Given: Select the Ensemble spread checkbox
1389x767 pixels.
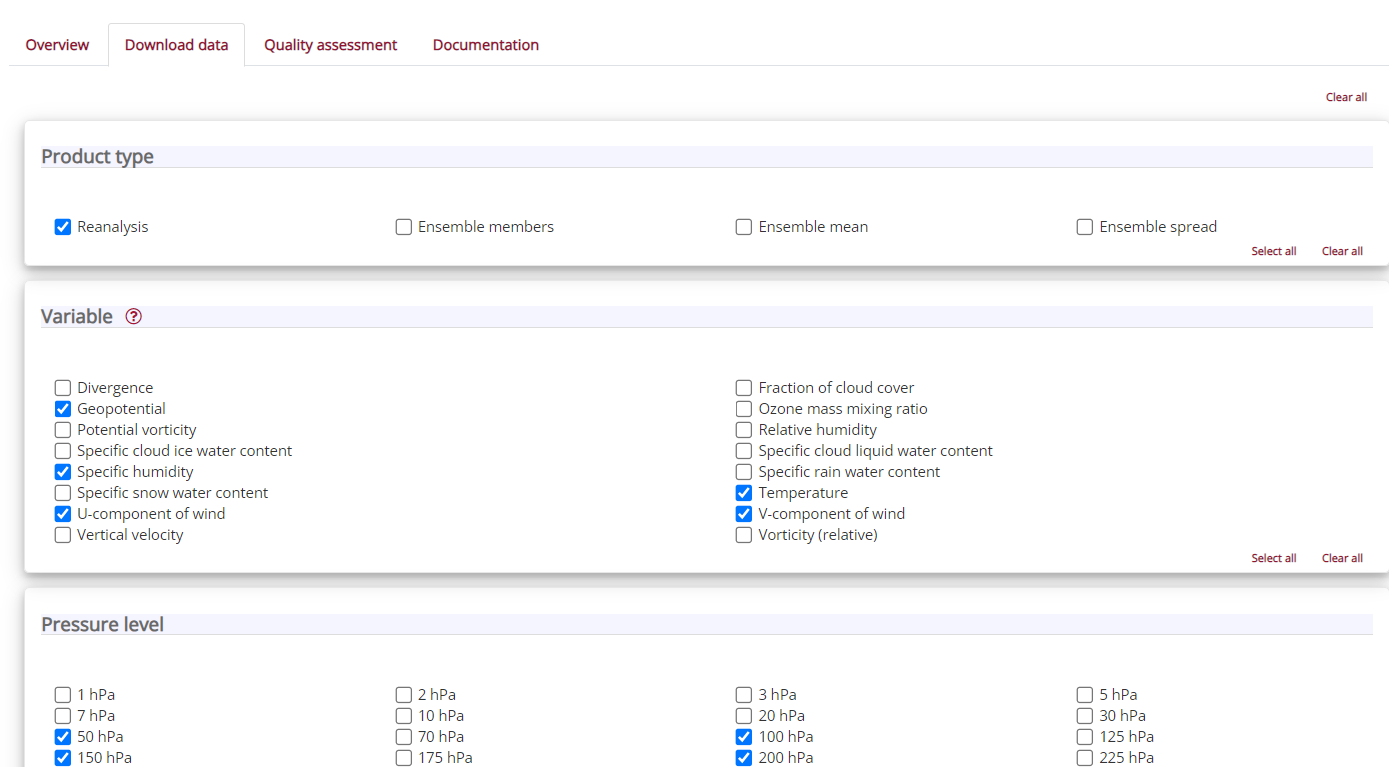Looking at the screenshot, I should click(x=1085, y=227).
